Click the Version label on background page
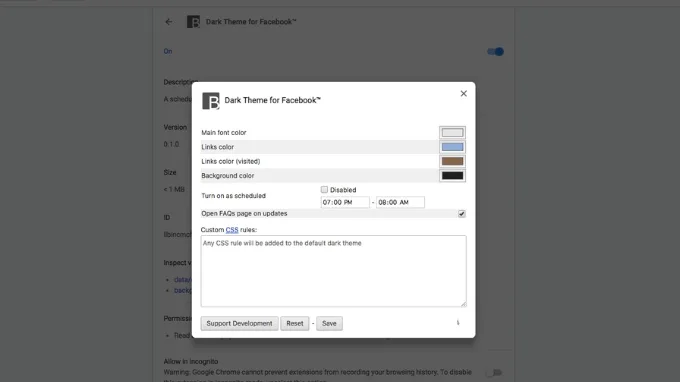680x382 pixels. click(x=175, y=127)
